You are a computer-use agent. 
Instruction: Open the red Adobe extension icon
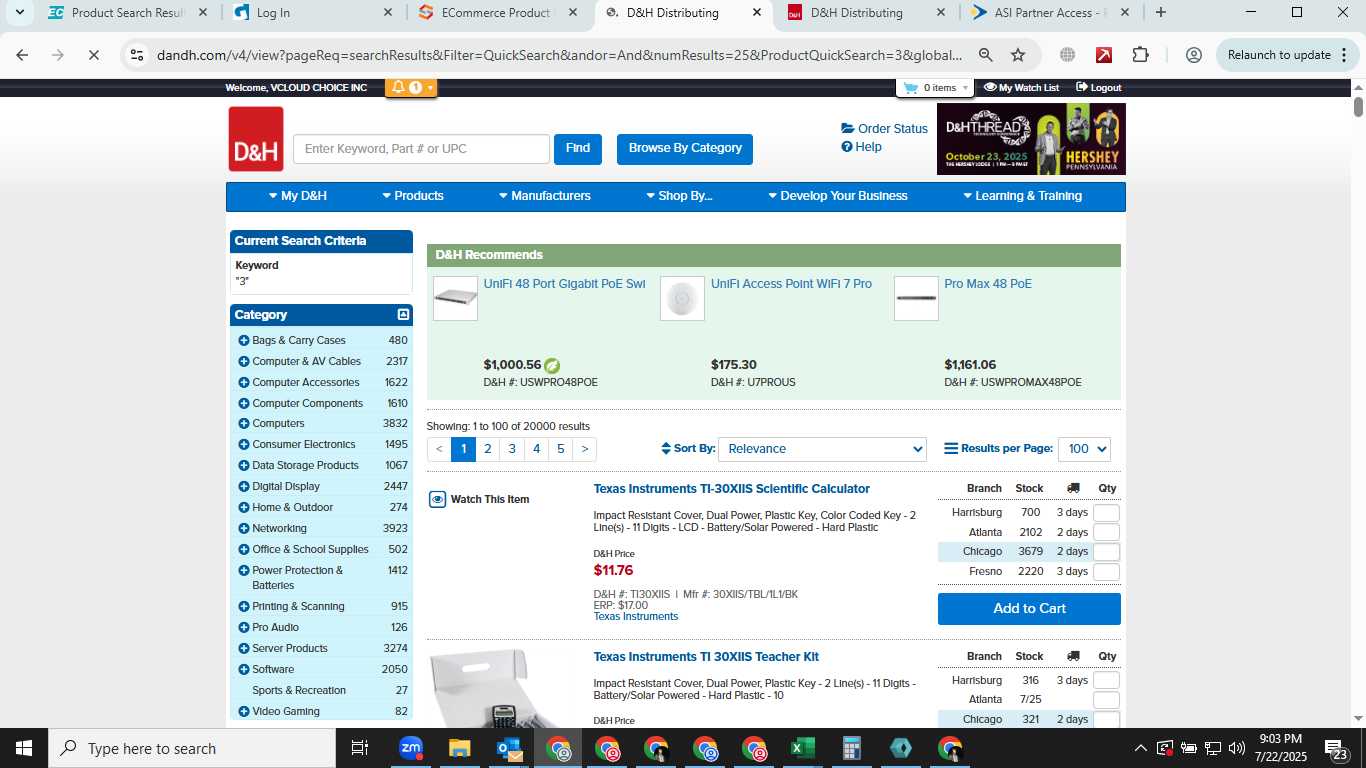pyautogui.click(x=1104, y=55)
